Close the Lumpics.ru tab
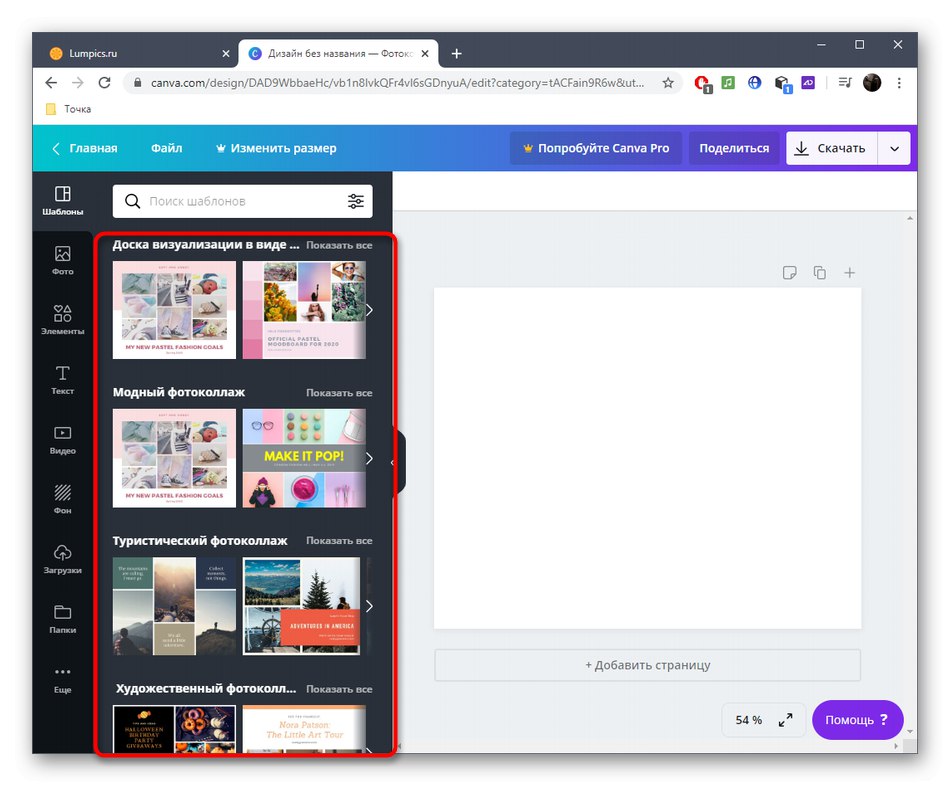This screenshot has height=786, width=950. (226, 53)
